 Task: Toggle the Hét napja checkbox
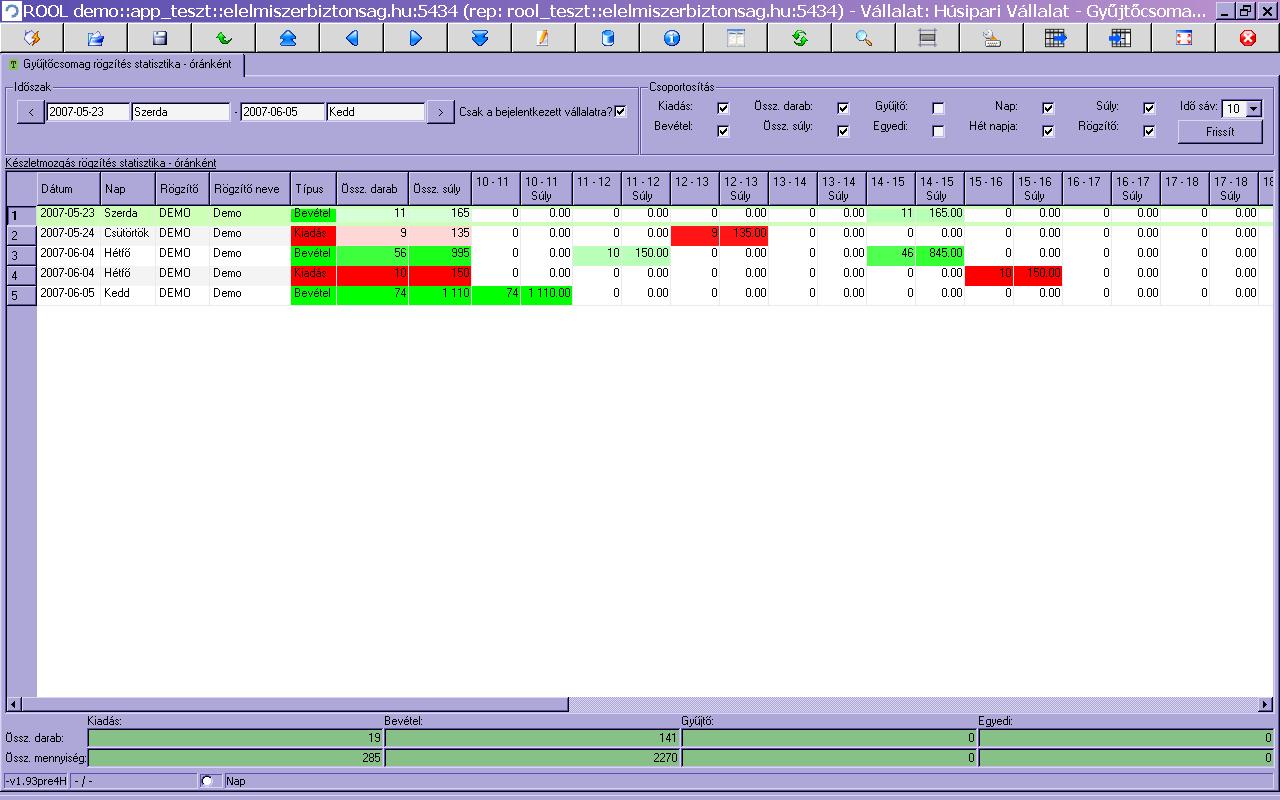[x=1048, y=131]
